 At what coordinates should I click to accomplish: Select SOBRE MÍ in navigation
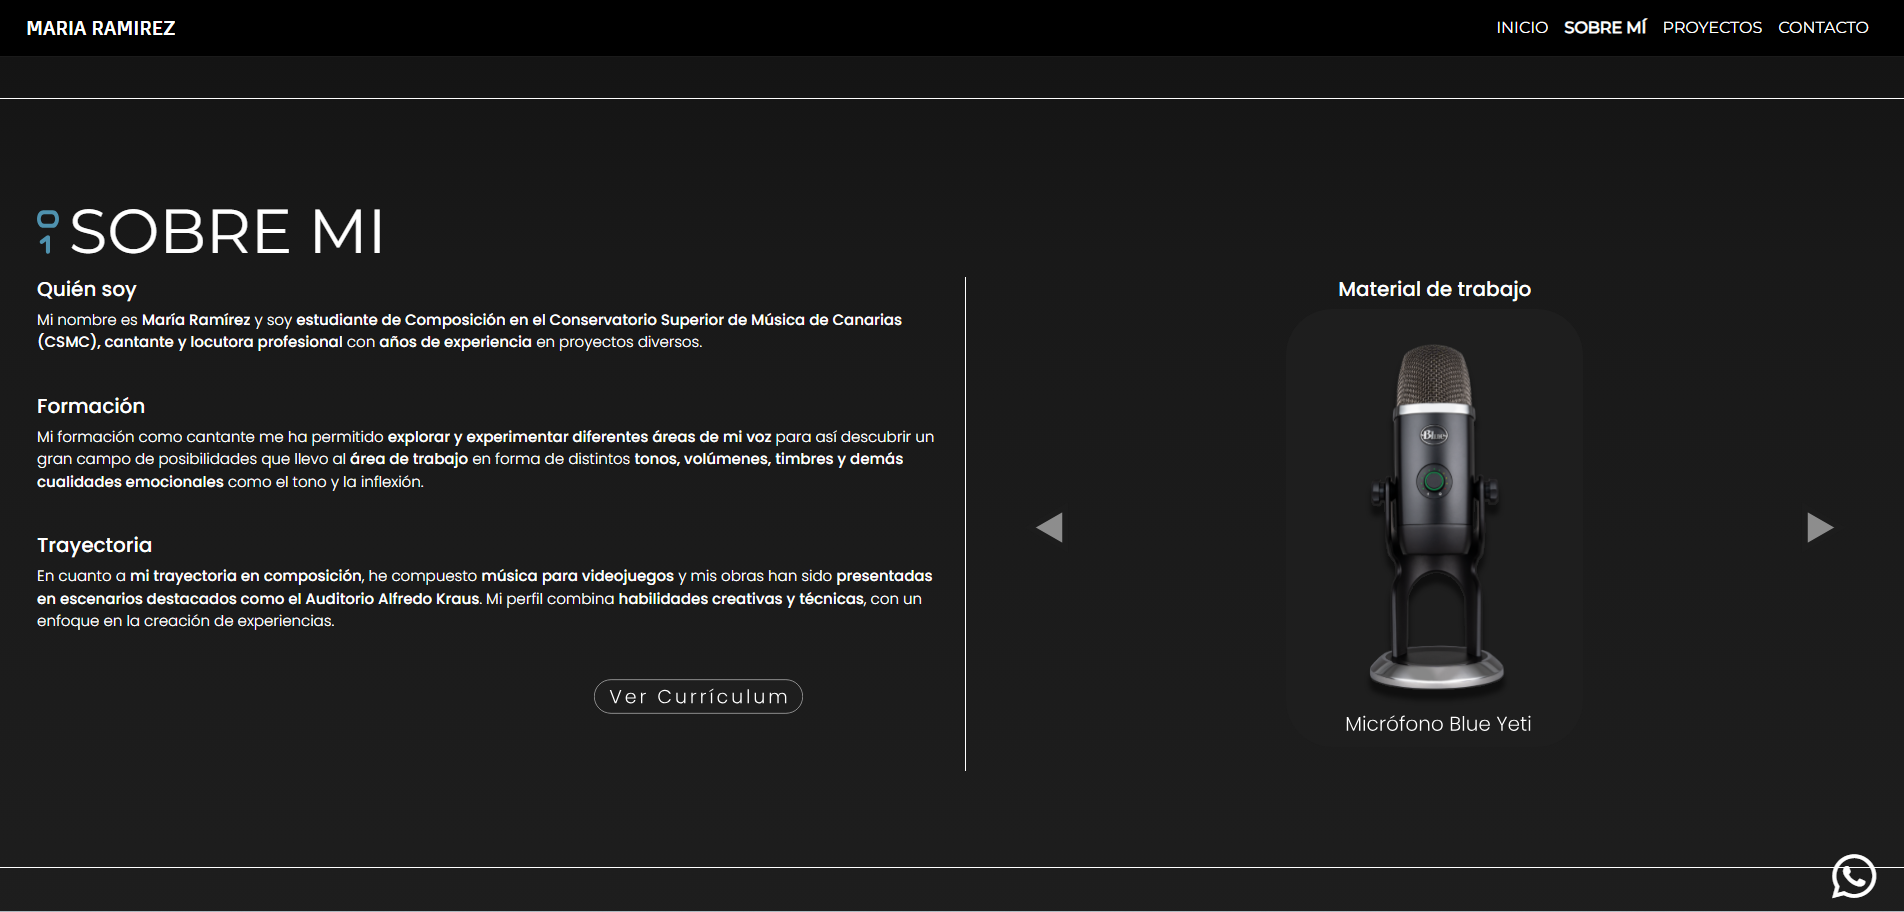pyautogui.click(x=1604, y=28)
